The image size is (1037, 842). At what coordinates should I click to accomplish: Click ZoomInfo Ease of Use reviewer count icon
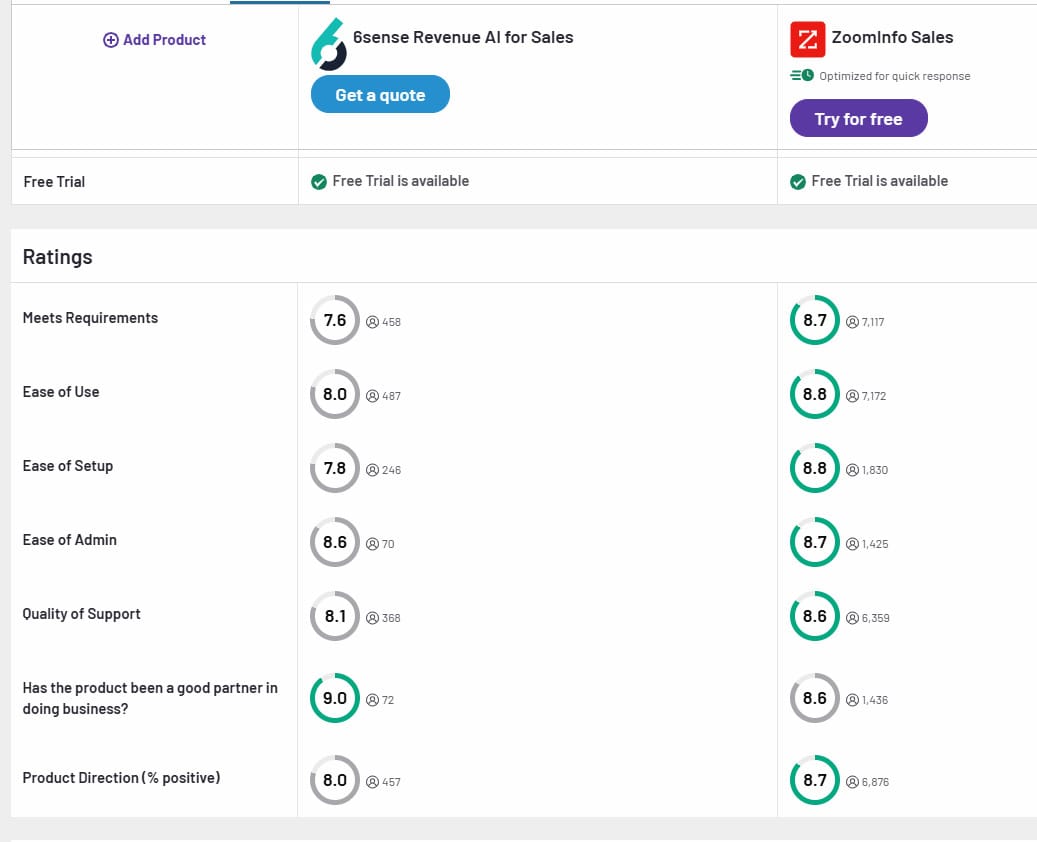click(852, 396)
